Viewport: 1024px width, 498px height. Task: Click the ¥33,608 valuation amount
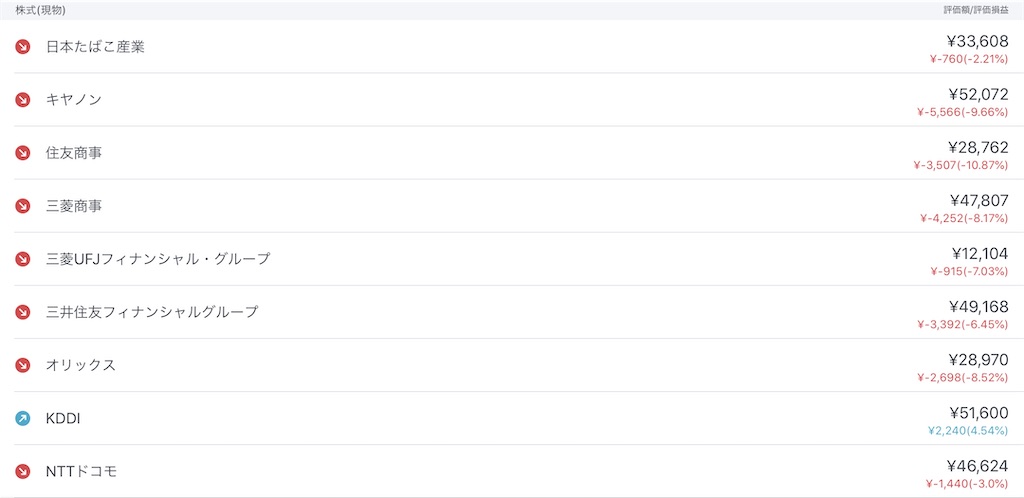[978, 41]
